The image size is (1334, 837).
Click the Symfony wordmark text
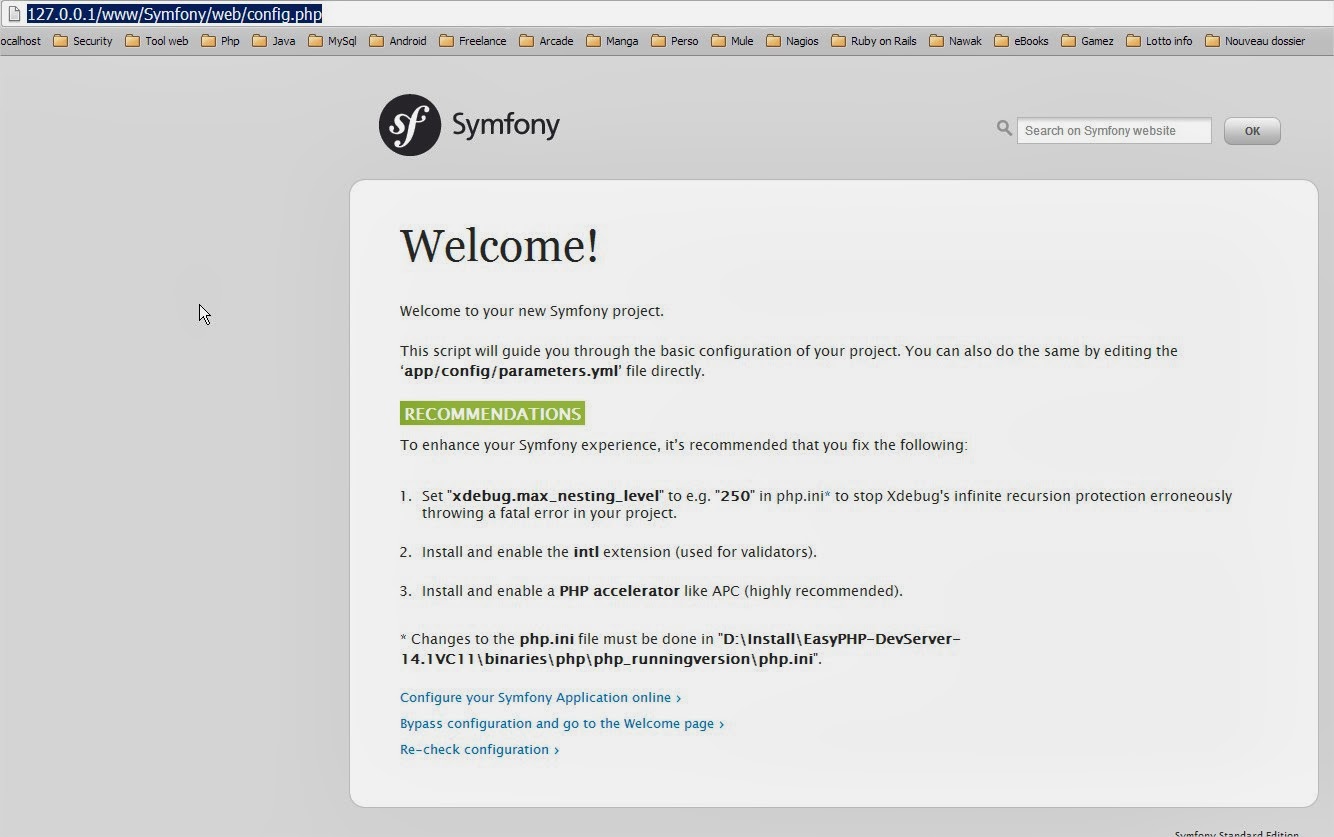pos(506,126)
